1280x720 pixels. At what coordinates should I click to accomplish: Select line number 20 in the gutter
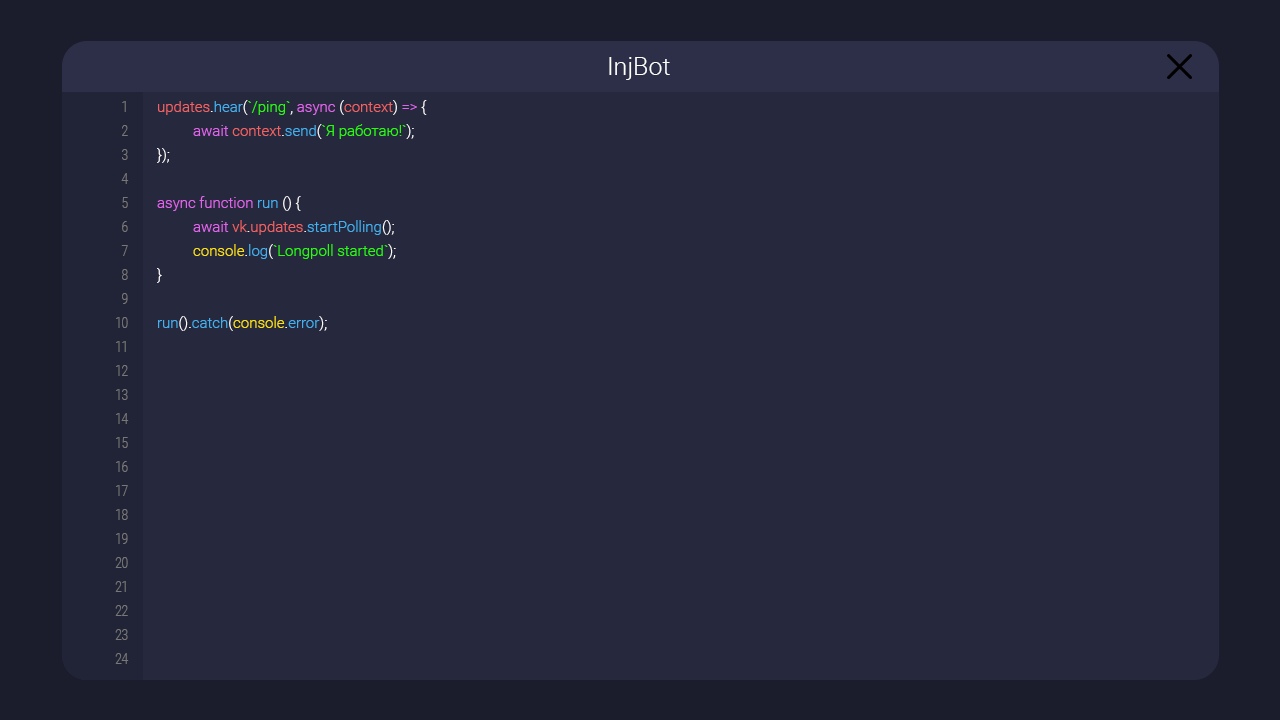(x=121, y=563)
